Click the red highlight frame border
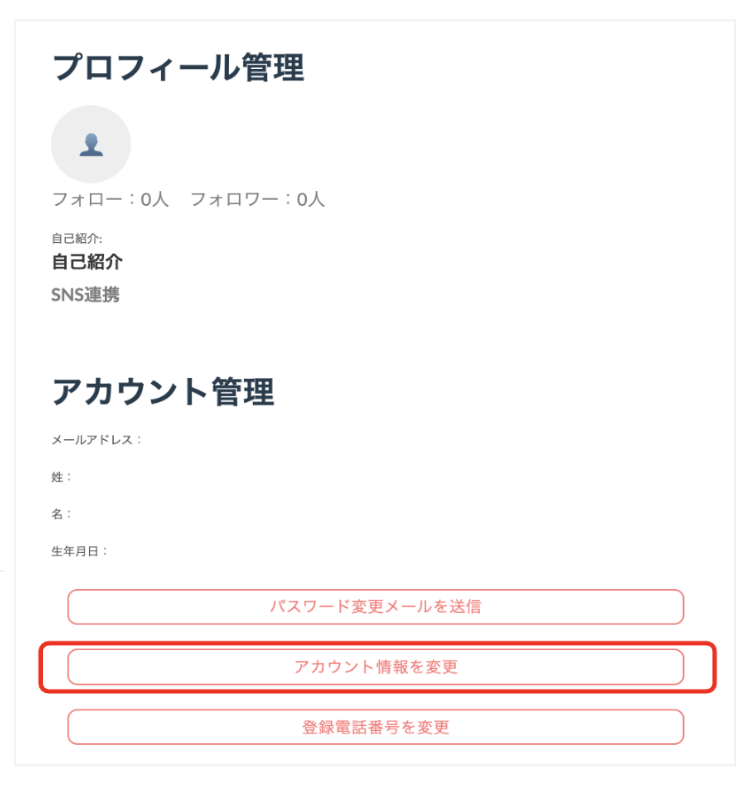This screenshot has width=752, height=788. coord(377,644)
